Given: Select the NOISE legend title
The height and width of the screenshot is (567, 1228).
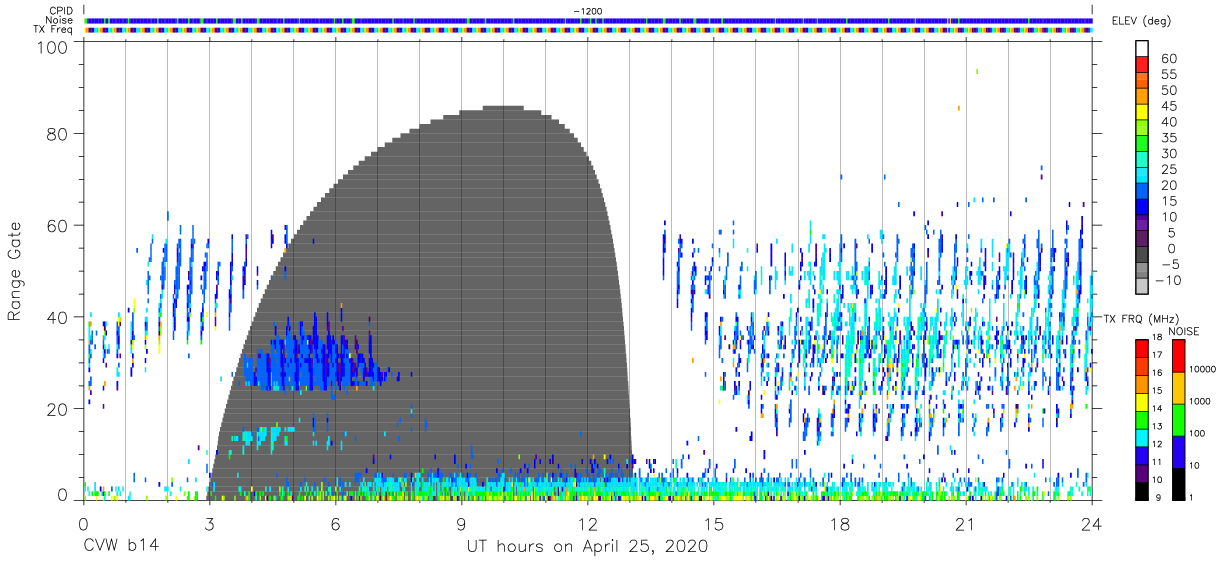Looking at the screenshot, I should (1183, 331).
